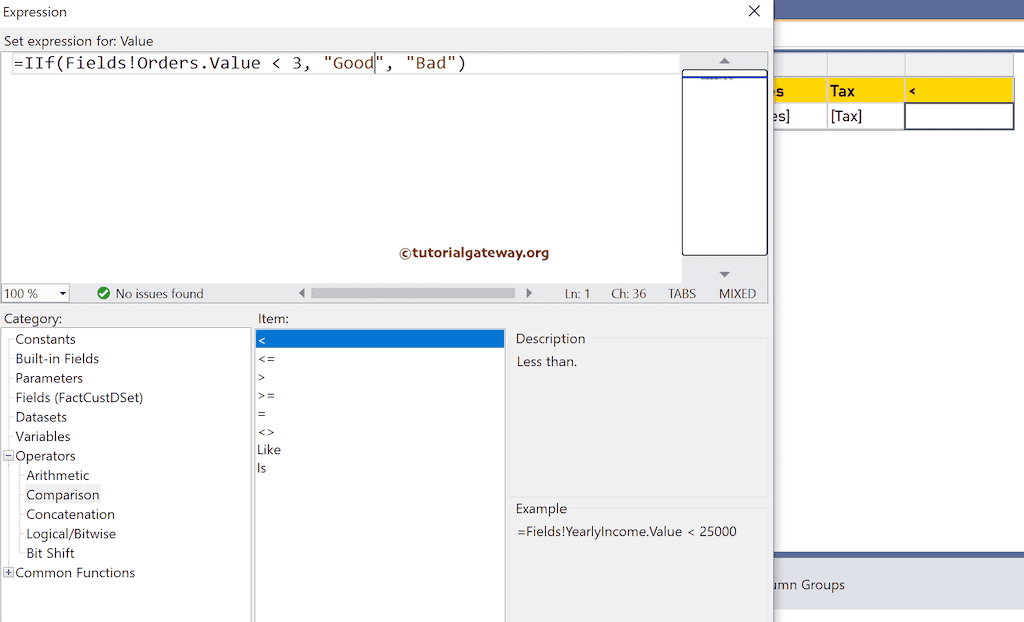This screenshot has width=1024, height=622.
Task: Click the editor horizontal scrollbar thumb
Action: (x=413, y=293)
